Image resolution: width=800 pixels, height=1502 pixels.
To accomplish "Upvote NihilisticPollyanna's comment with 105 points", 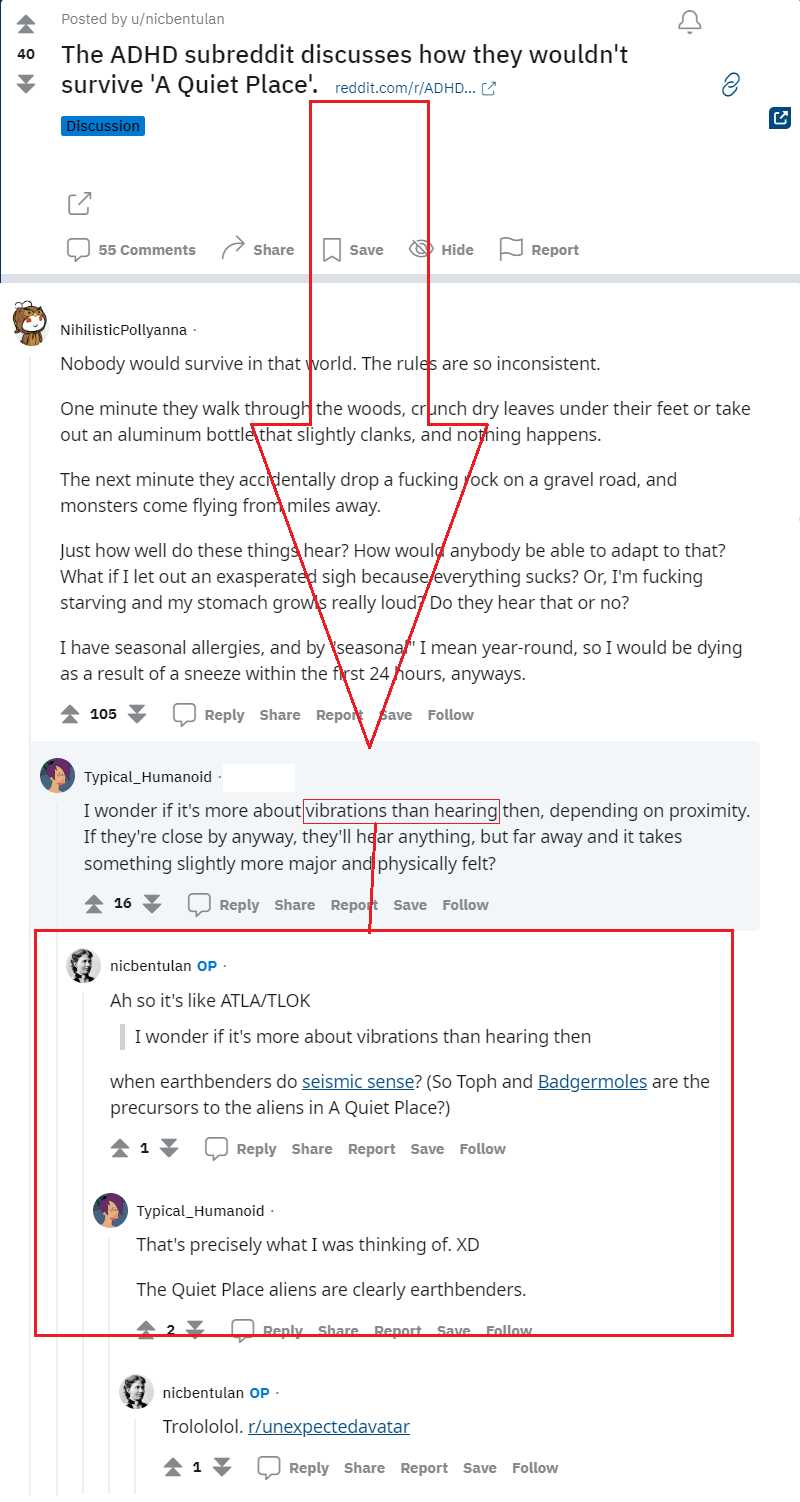I will click(70, 714).
